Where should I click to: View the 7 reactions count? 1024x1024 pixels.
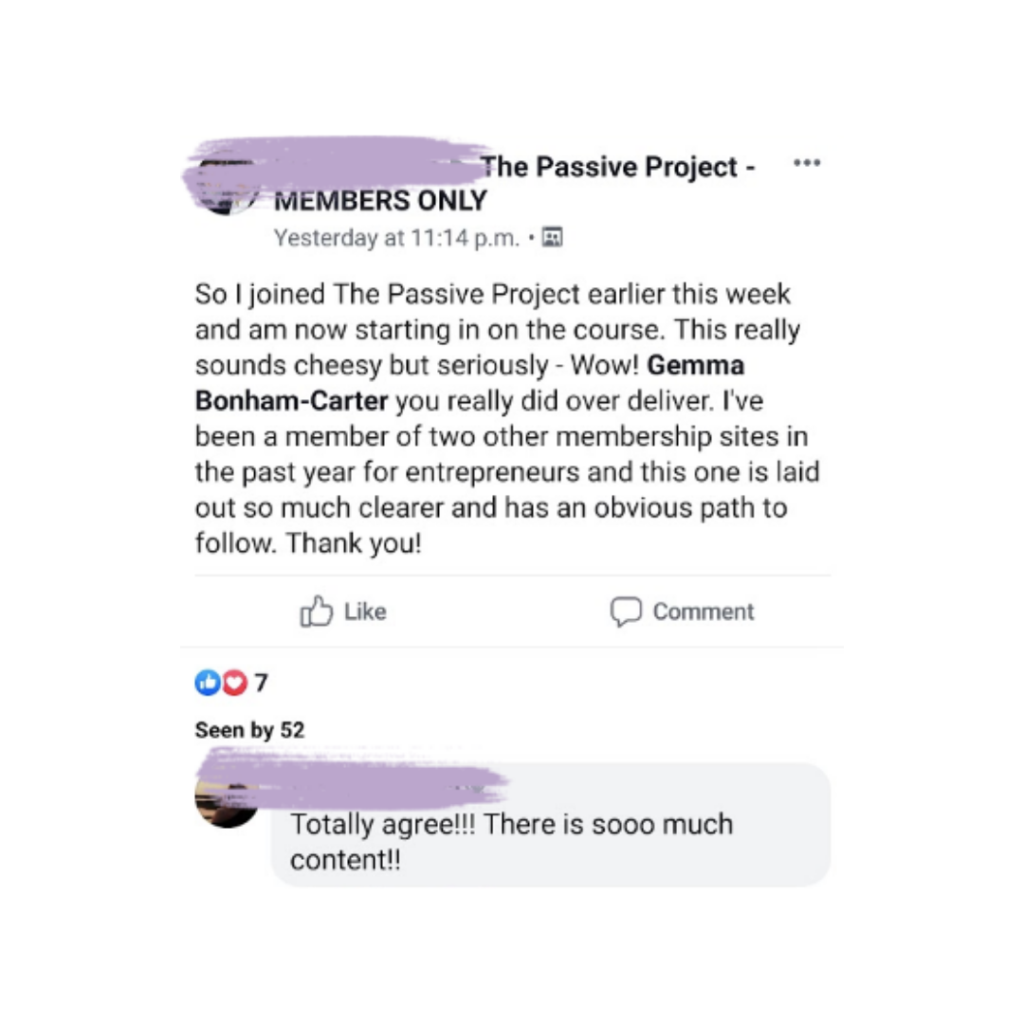pyautogui.click(x=261, y=683)
